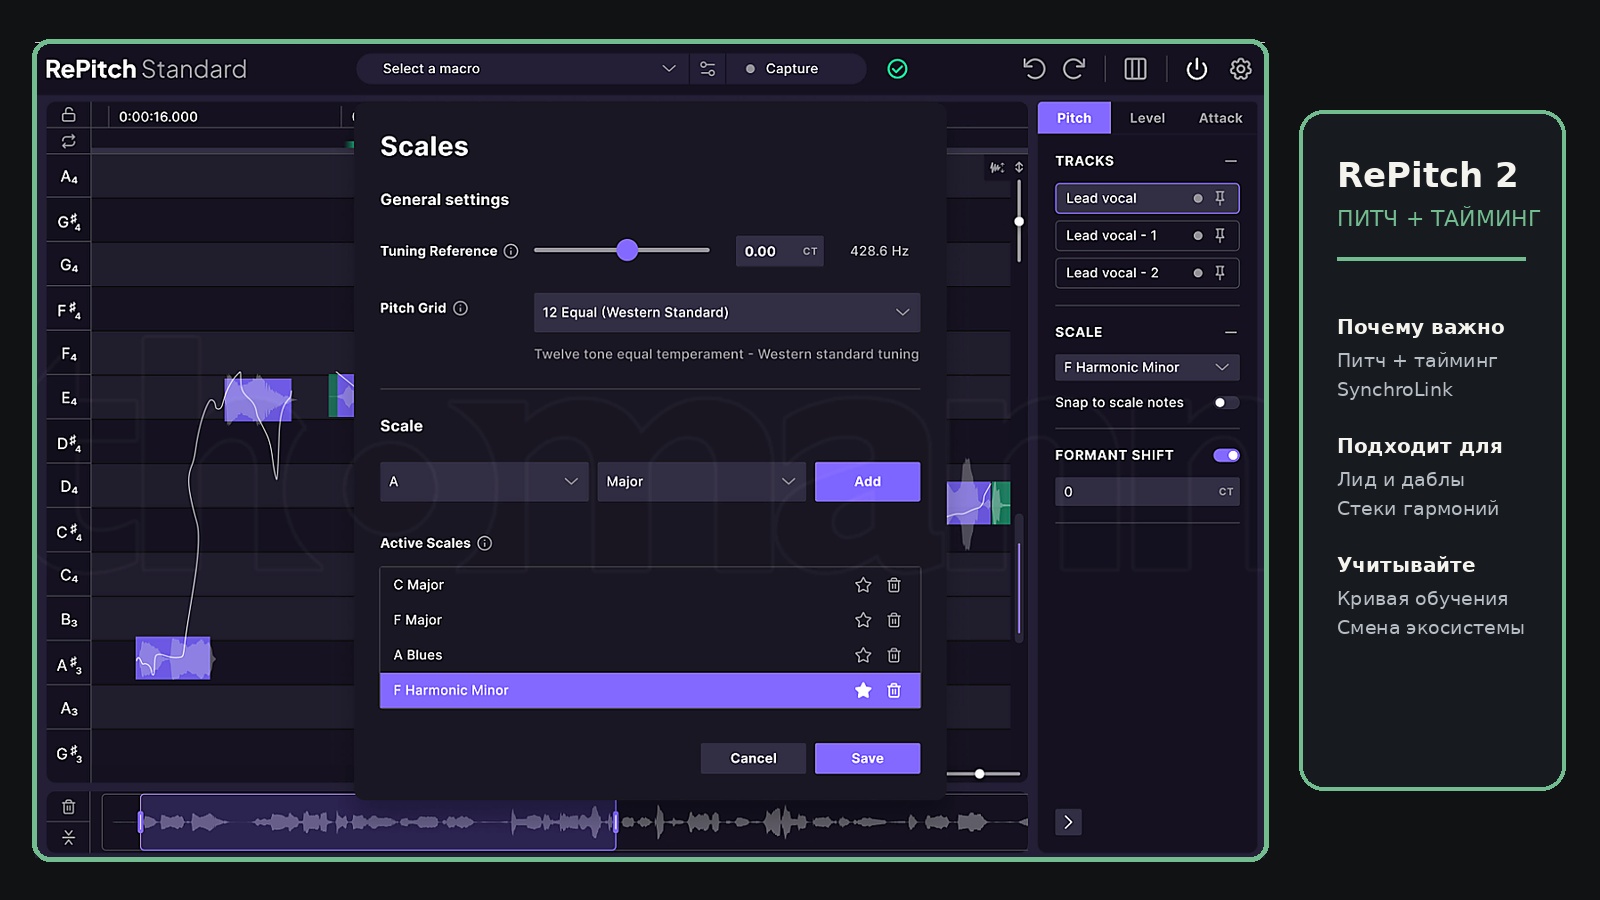Open the Select a macro dropdown
Image resolution: width=1600 pixels, height=900 pixels.
click(523, 69)
